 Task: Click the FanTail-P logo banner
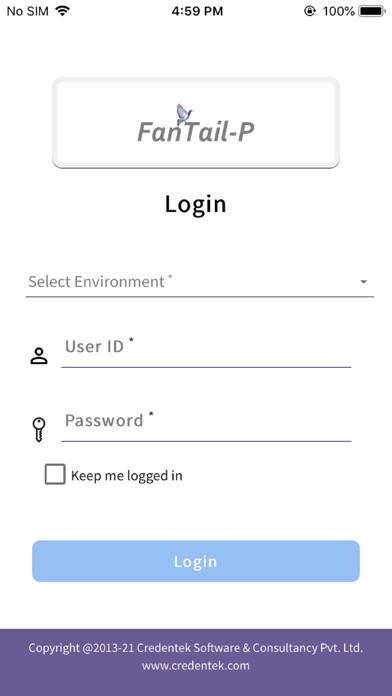[196, 123]
